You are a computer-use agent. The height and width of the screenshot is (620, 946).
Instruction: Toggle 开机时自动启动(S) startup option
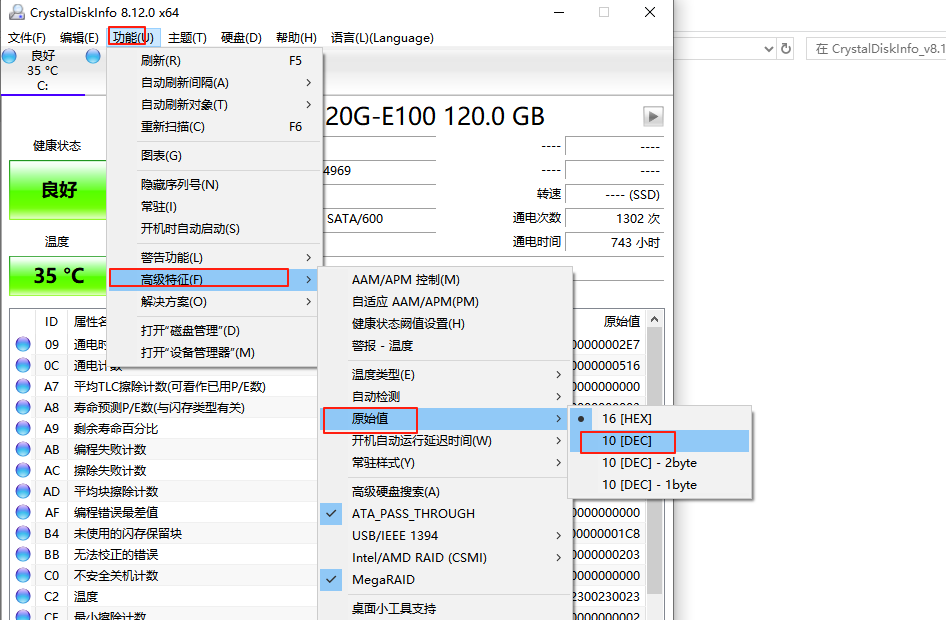pos(214,229)
